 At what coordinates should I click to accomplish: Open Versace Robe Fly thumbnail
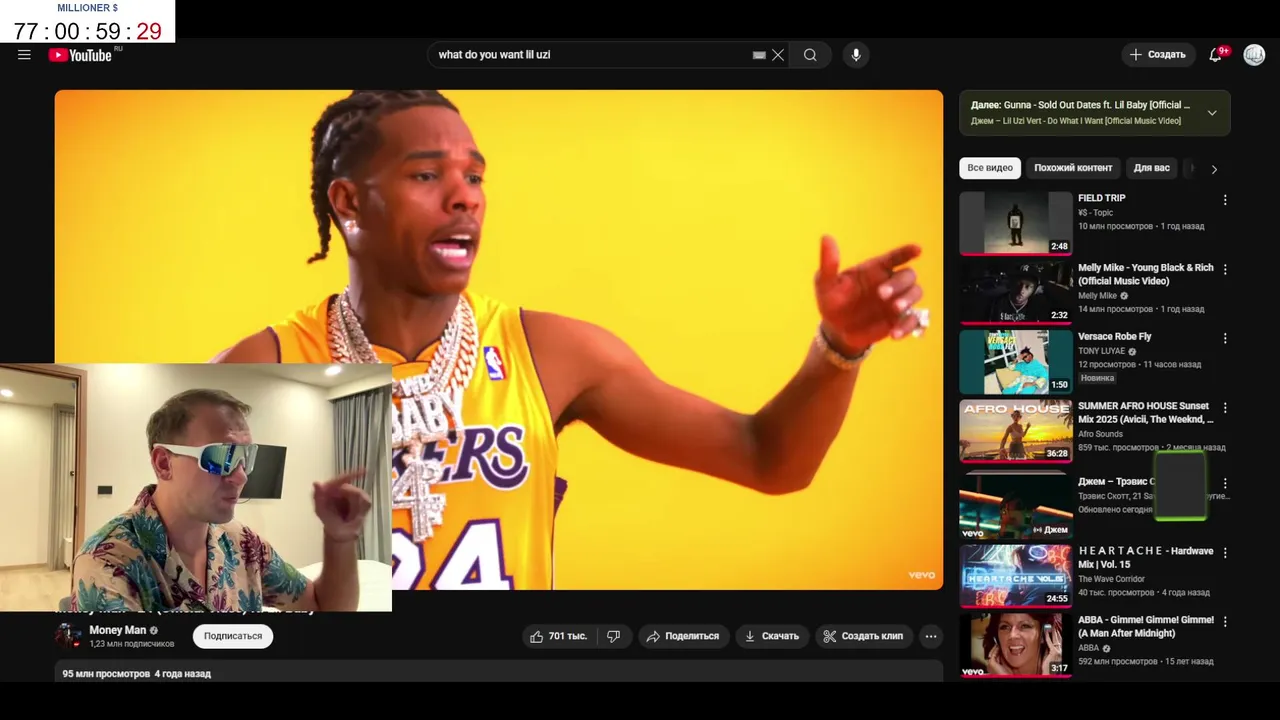click(x=1016, y=362)
